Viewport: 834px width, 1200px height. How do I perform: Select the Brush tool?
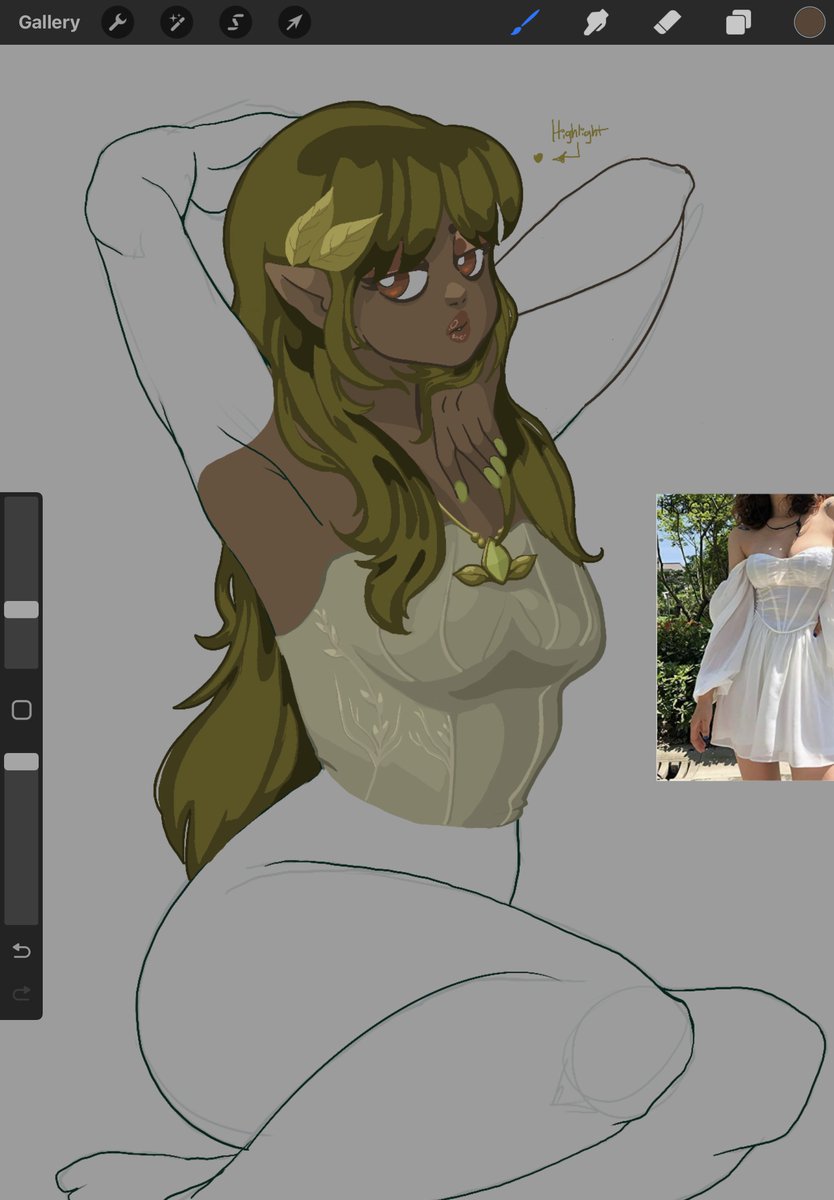point(525,22)
